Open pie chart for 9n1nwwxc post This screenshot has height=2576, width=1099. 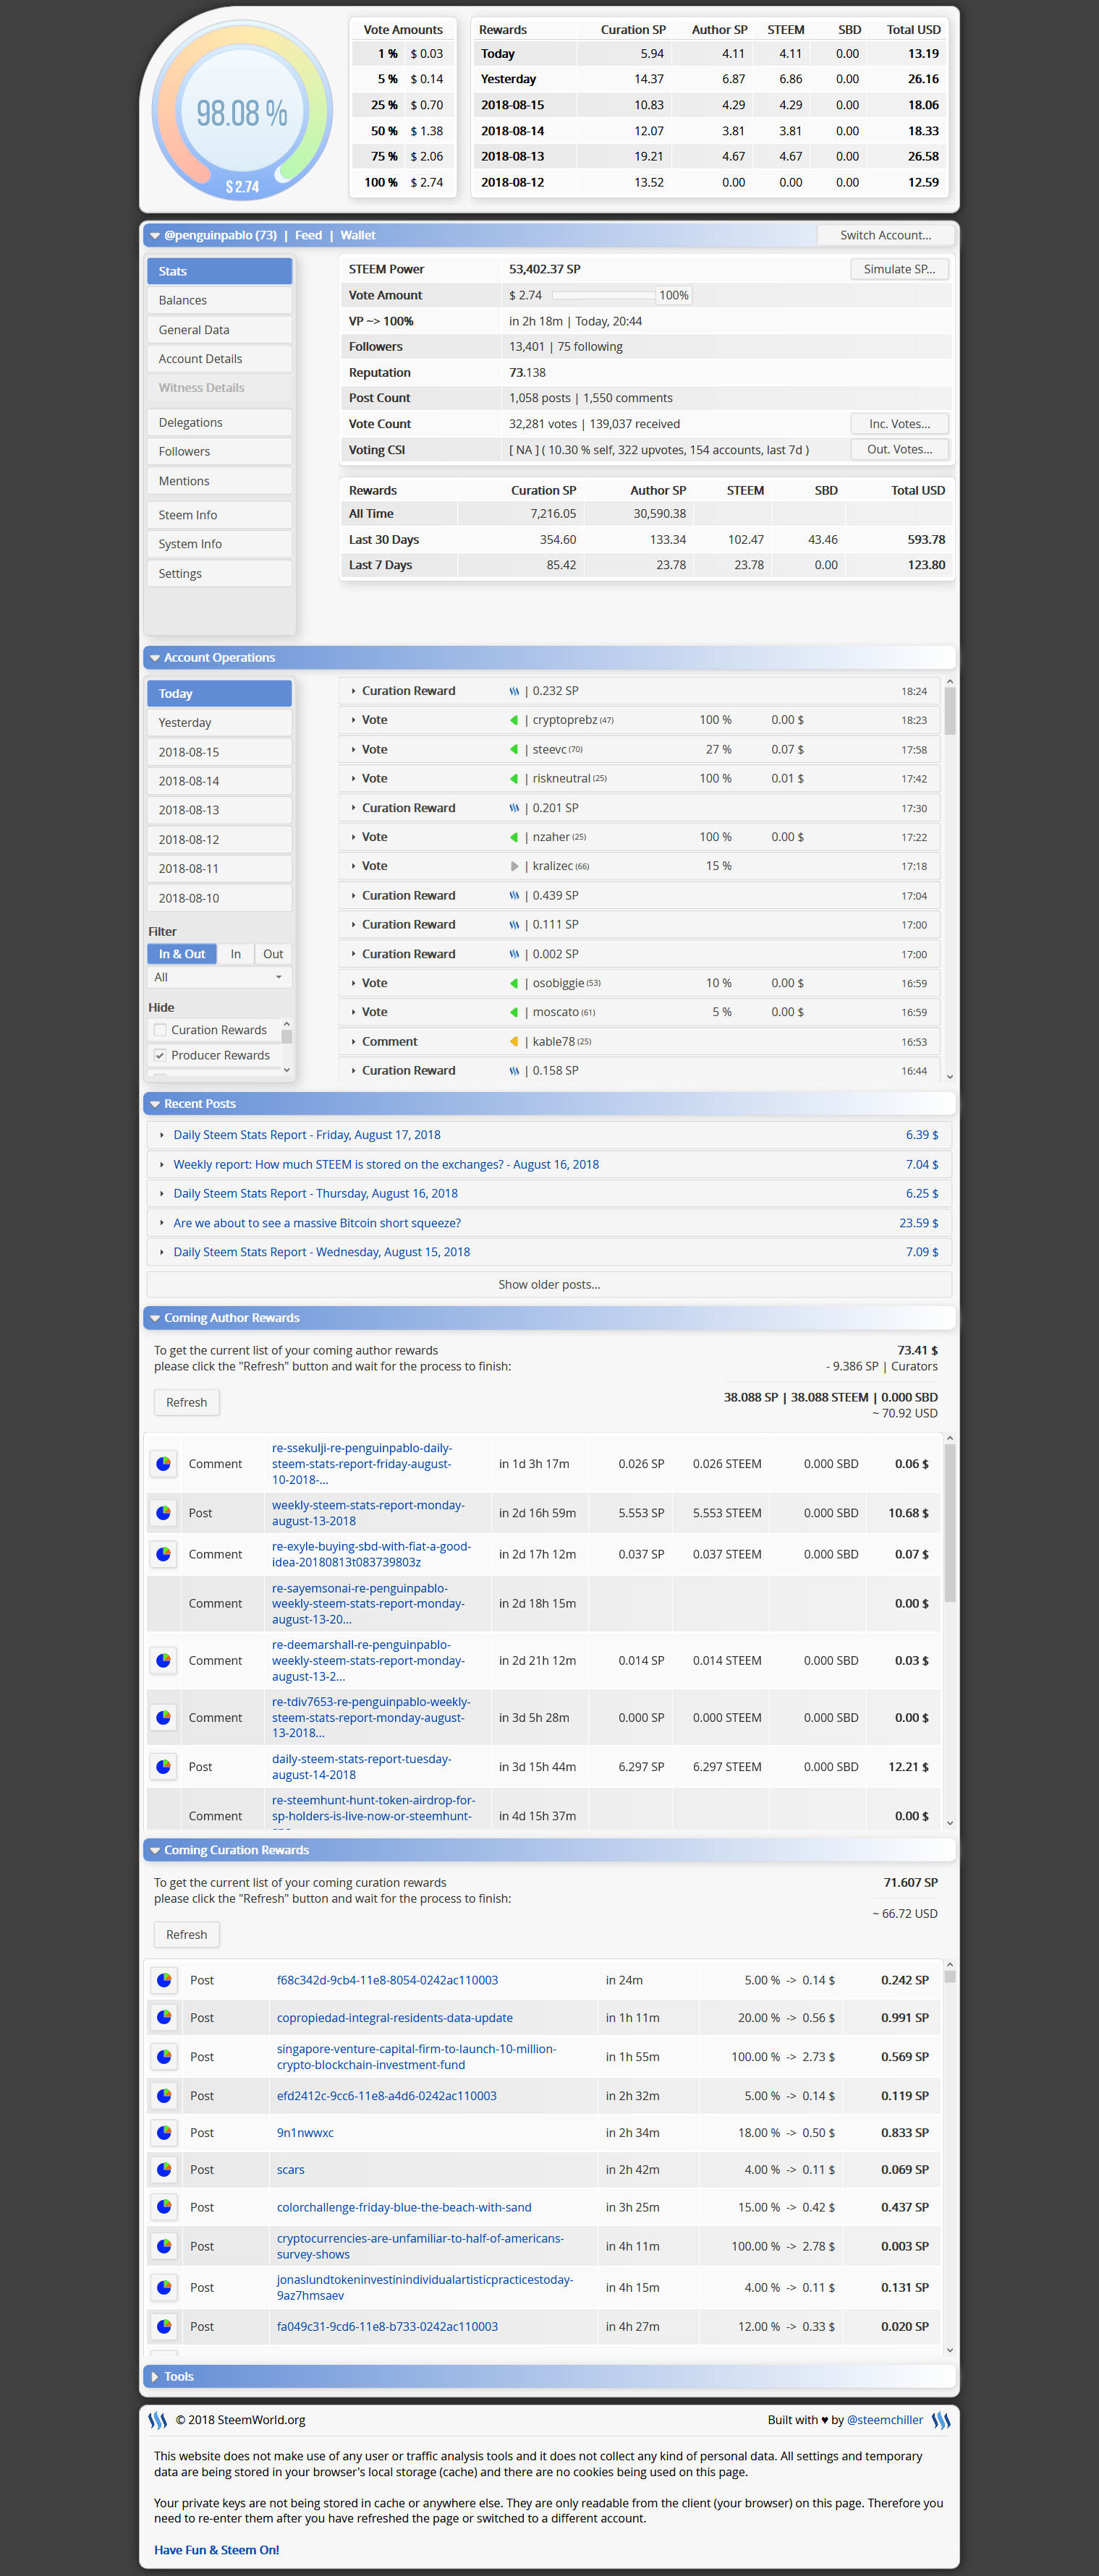pyautogui.click(x=164, y=2132)
